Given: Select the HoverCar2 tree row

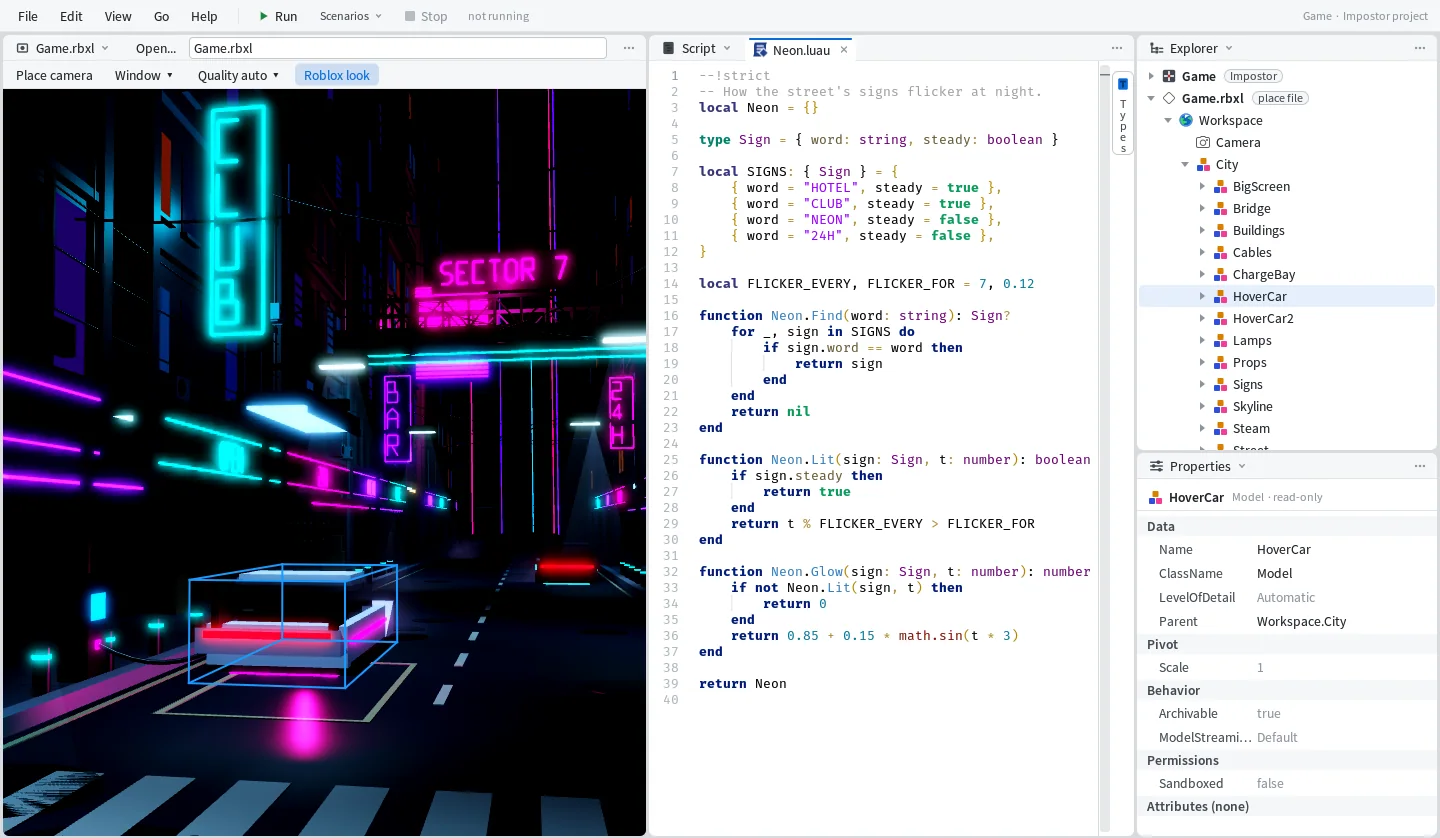Looking at the screenshot, I should click(x=1287, y=318).
